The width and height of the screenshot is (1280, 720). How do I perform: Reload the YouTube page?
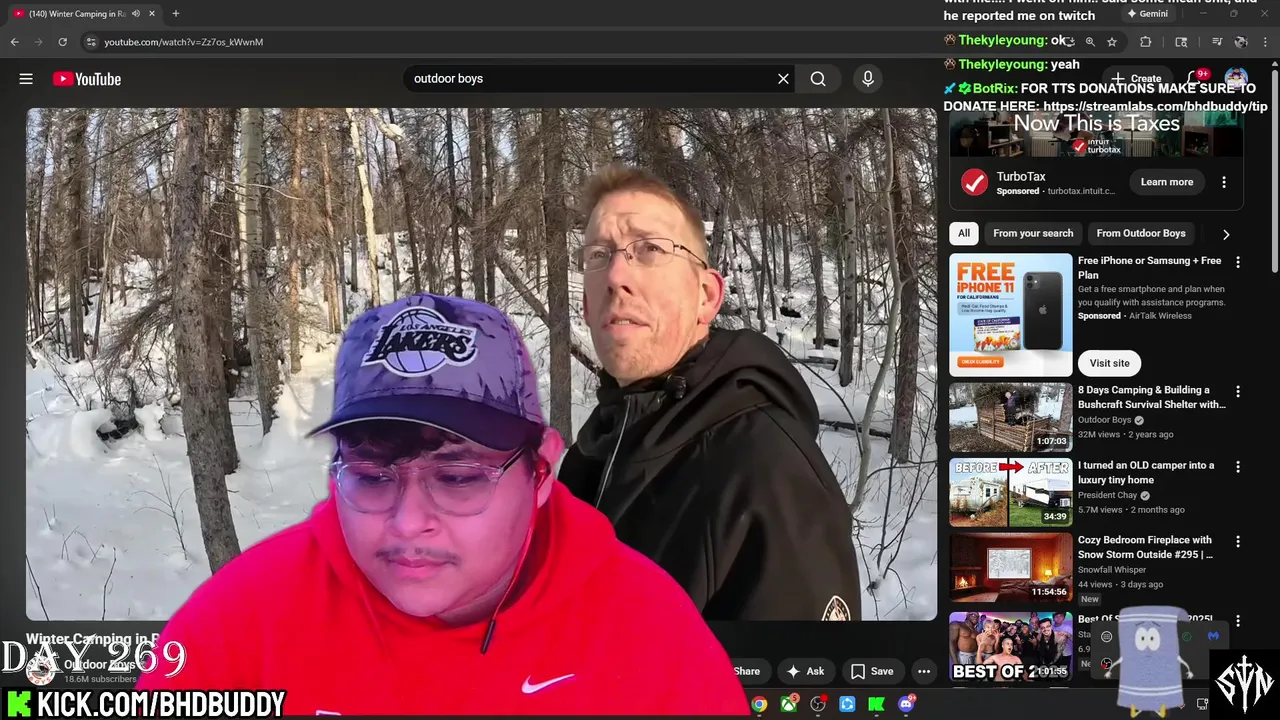[62, 42]
